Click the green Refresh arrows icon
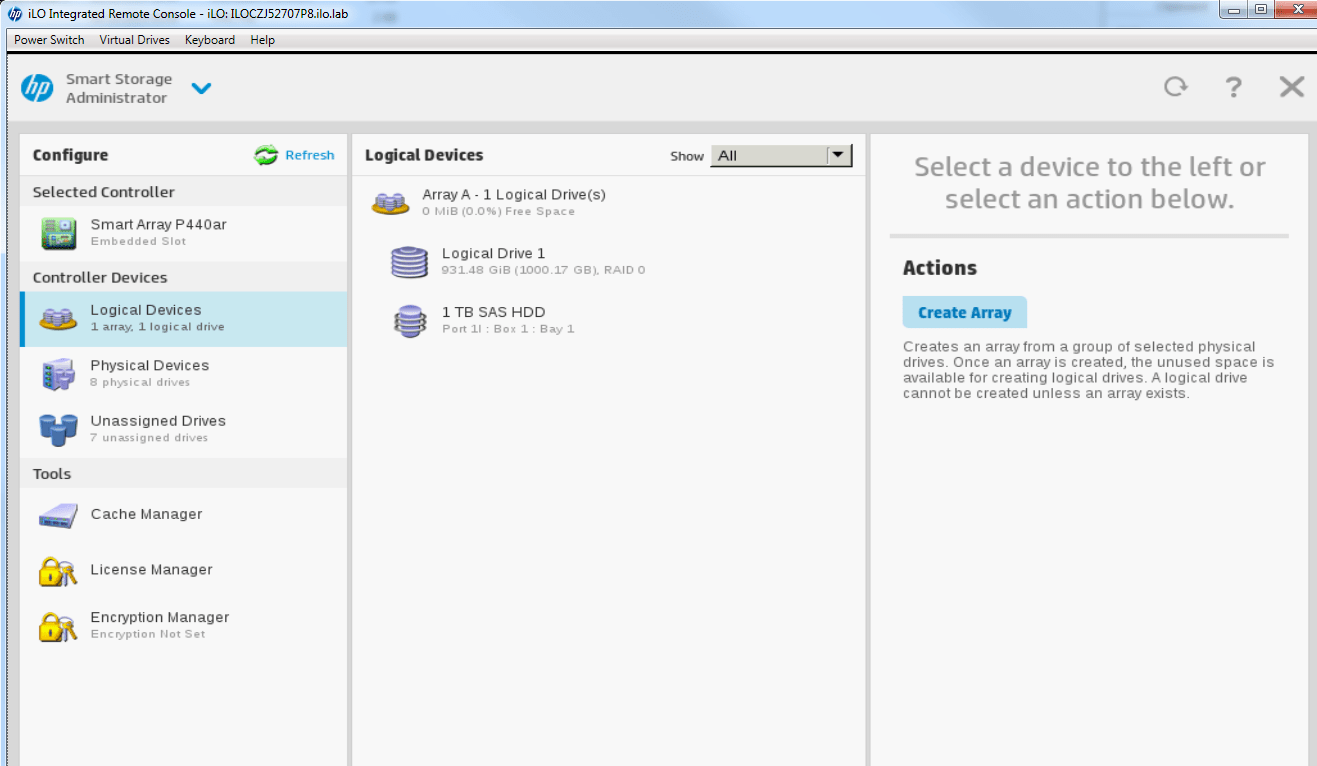This screenshot has height=766, width=1317. (x=266, y=155)
